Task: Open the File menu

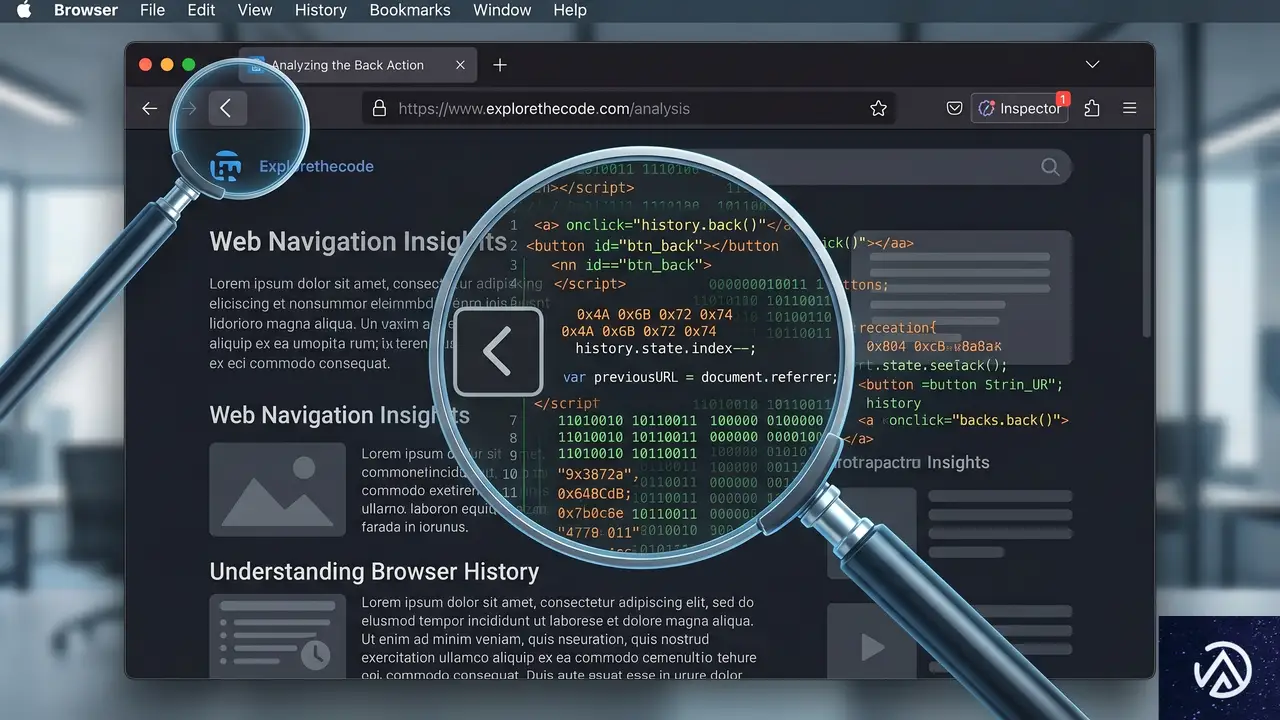Action: (x=152, y=10)
